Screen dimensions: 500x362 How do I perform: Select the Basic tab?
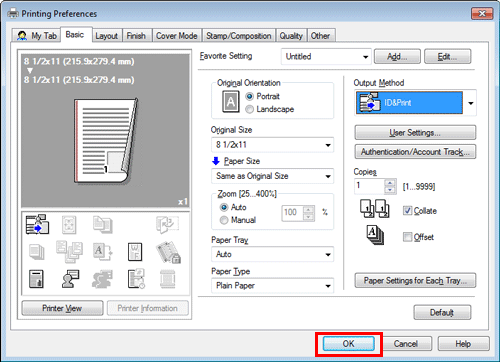tap(75, 35)
